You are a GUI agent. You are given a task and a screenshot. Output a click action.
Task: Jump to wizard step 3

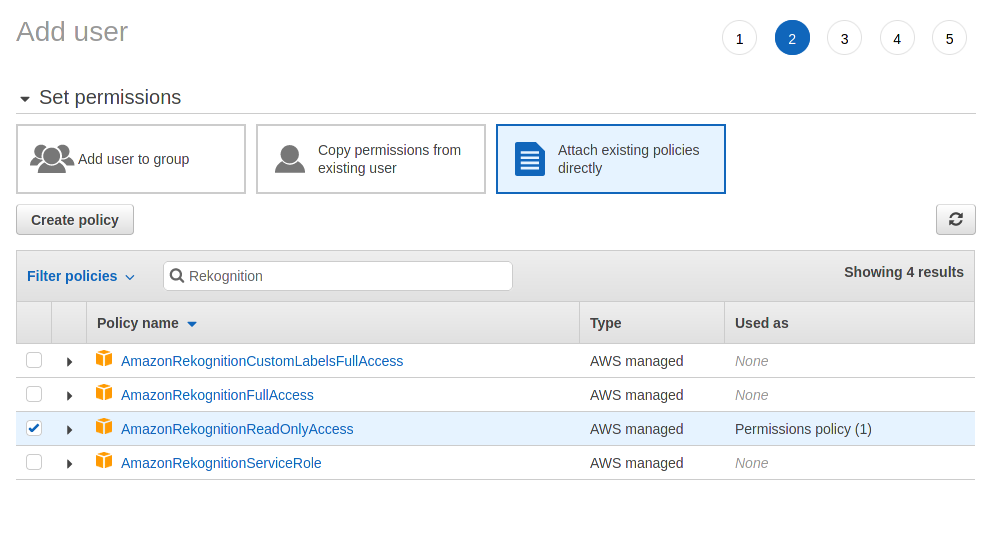[844, 38]
